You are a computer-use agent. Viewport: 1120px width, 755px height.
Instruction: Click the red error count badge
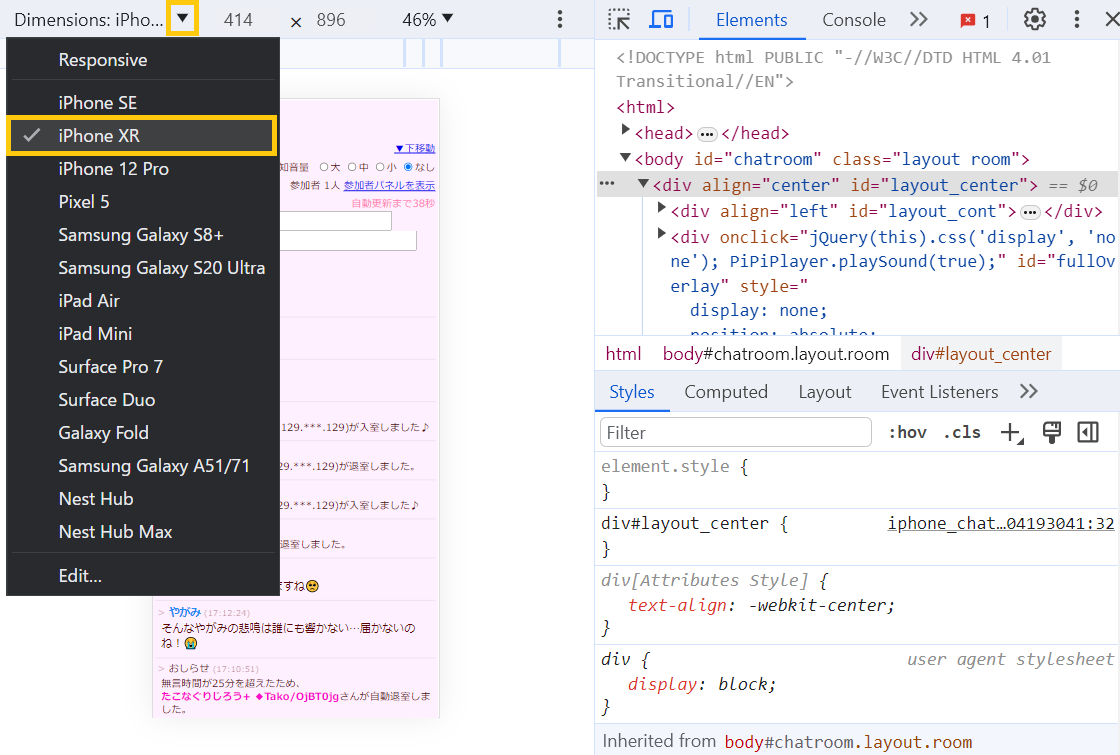coord(975,21)
